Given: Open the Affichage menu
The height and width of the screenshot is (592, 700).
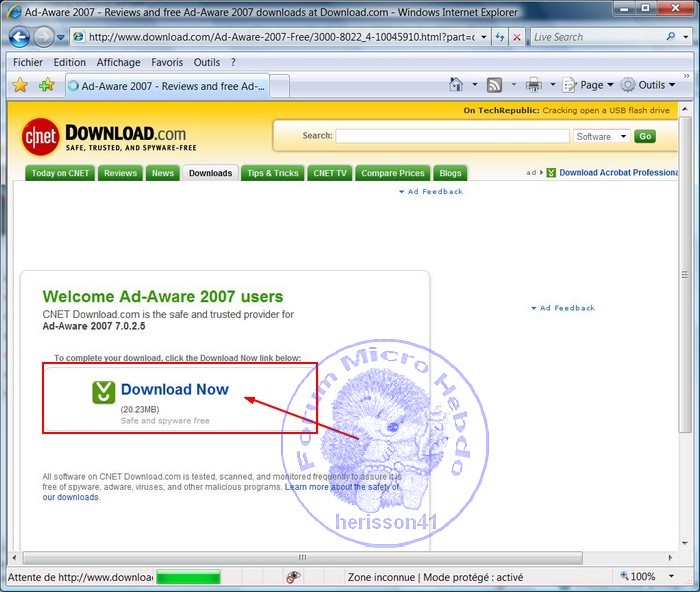Looking at the screenshot, I should point(118,62).
